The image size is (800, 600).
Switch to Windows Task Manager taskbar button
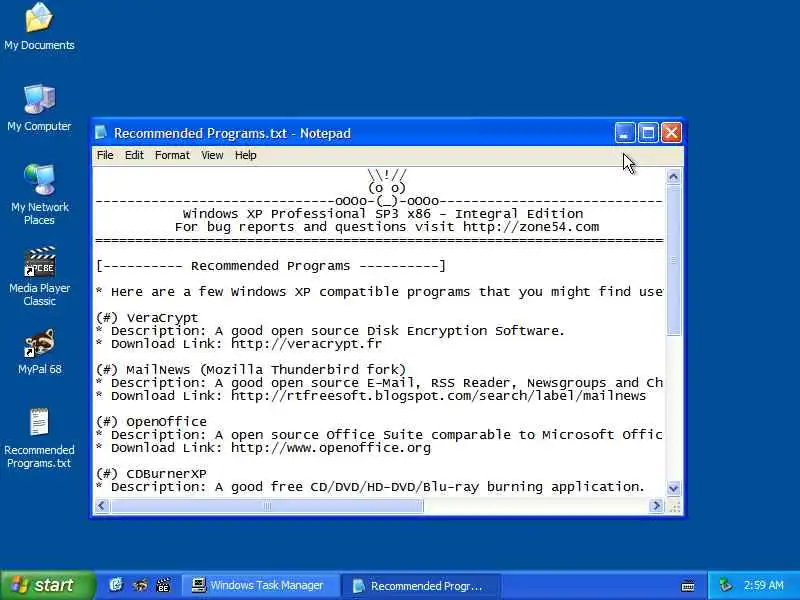click(259, 585)
